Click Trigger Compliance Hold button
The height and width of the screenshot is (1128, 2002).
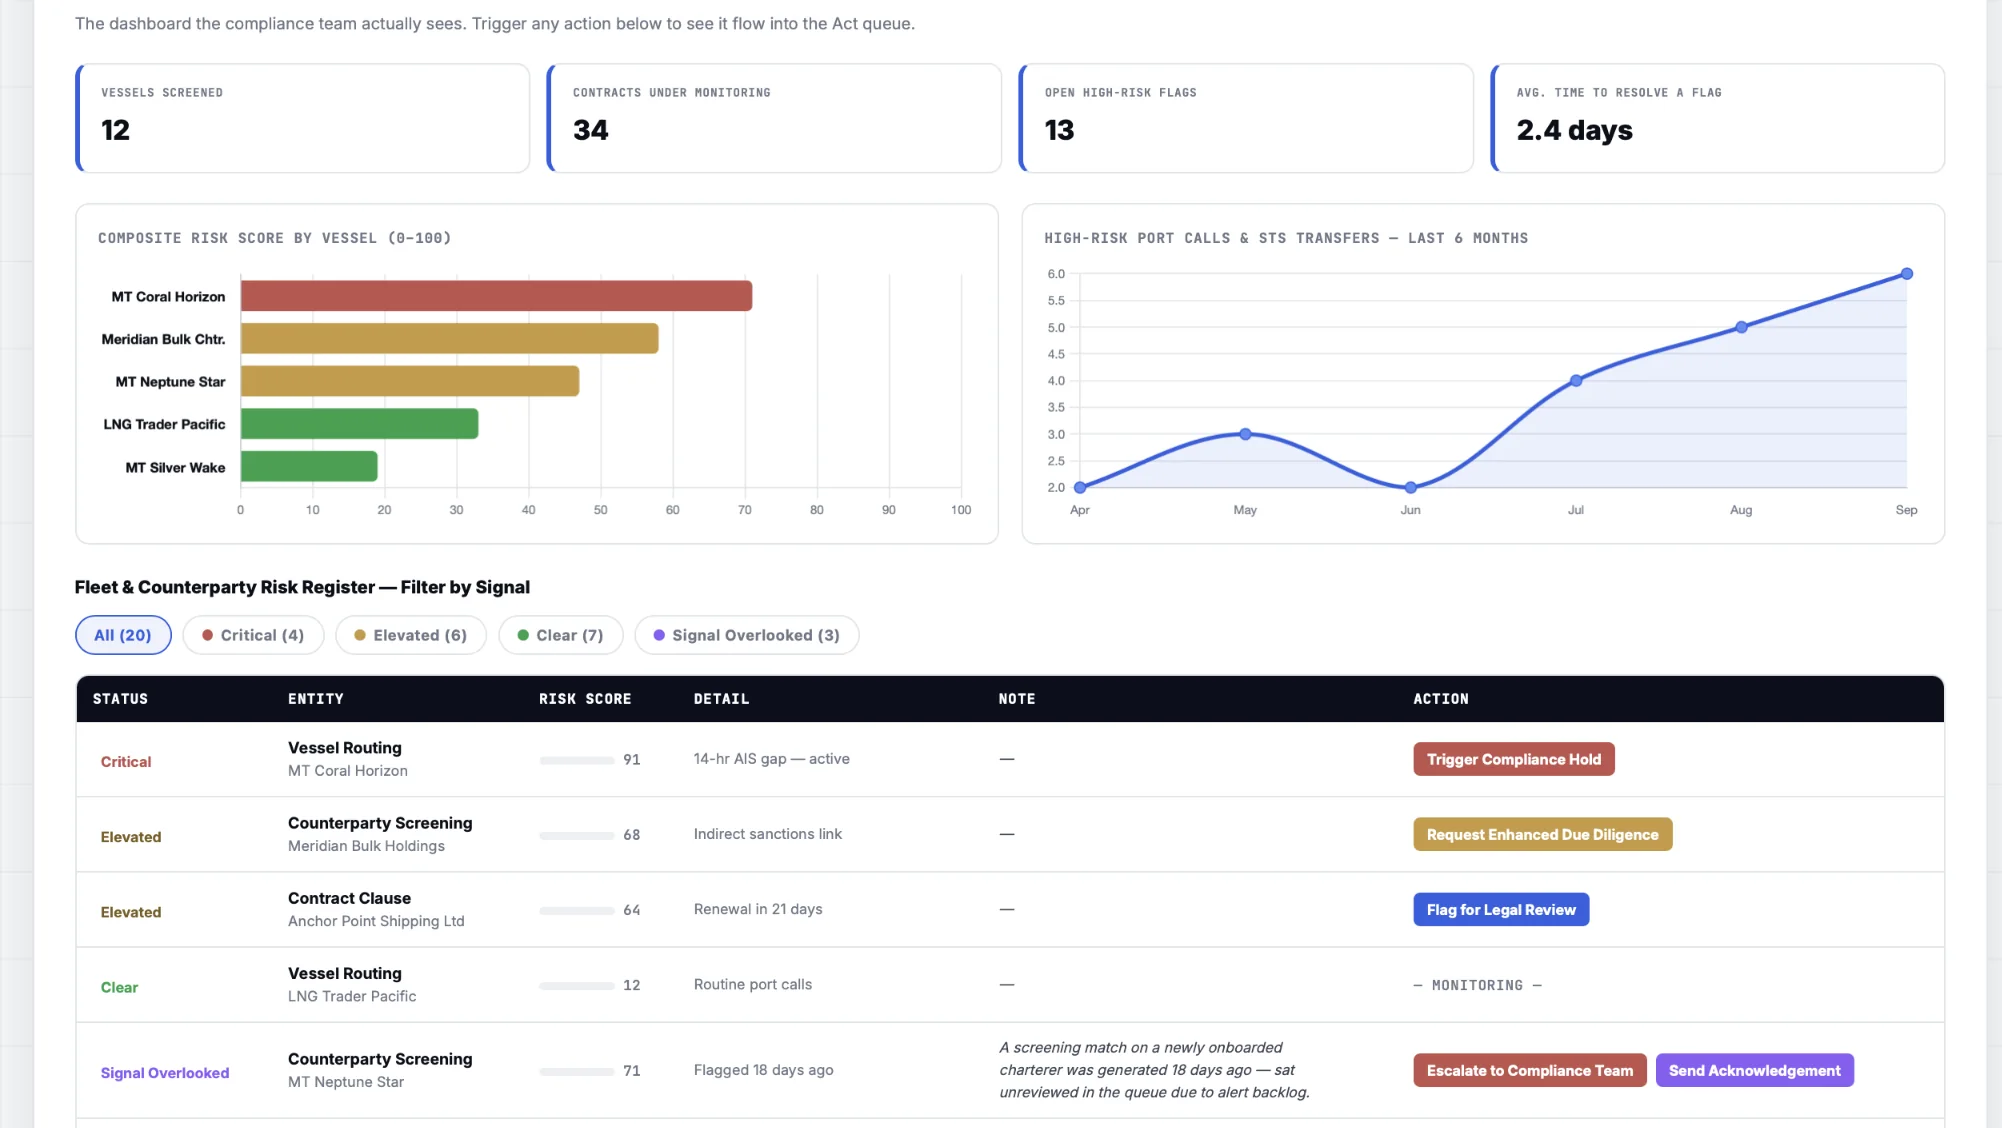coord(1514,759)
